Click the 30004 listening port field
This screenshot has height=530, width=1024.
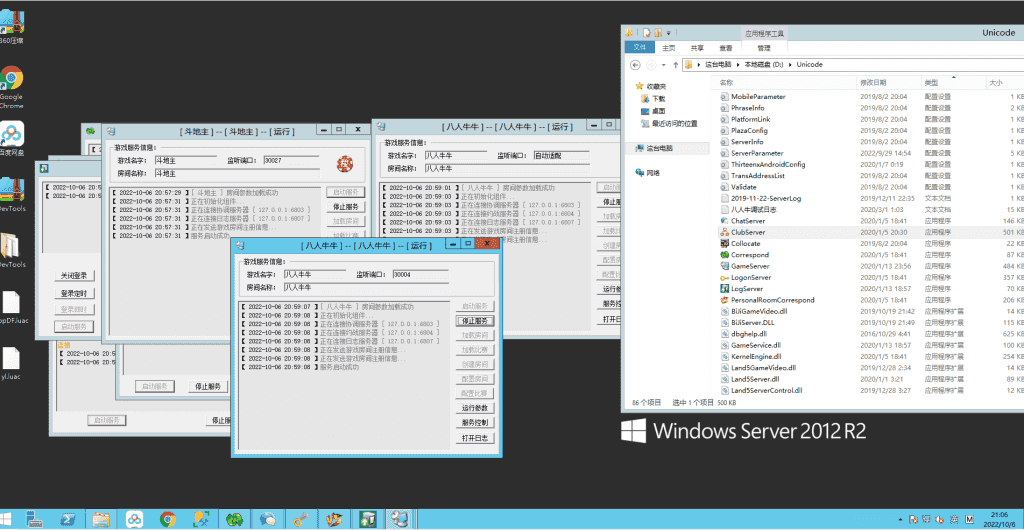[x=420, y=275]
